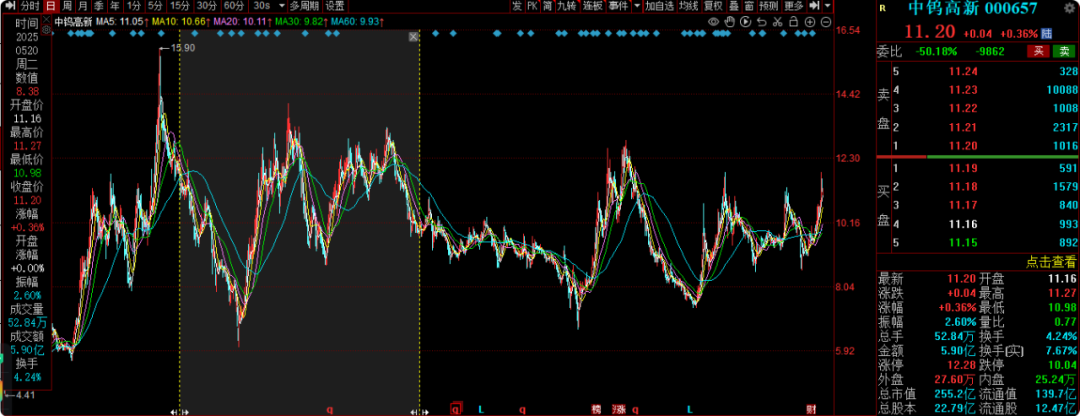The width and height of the screenshot is (1080, 416).
Task: Select the MA10: 10.66 indicator label
Action: pos(180,22)
